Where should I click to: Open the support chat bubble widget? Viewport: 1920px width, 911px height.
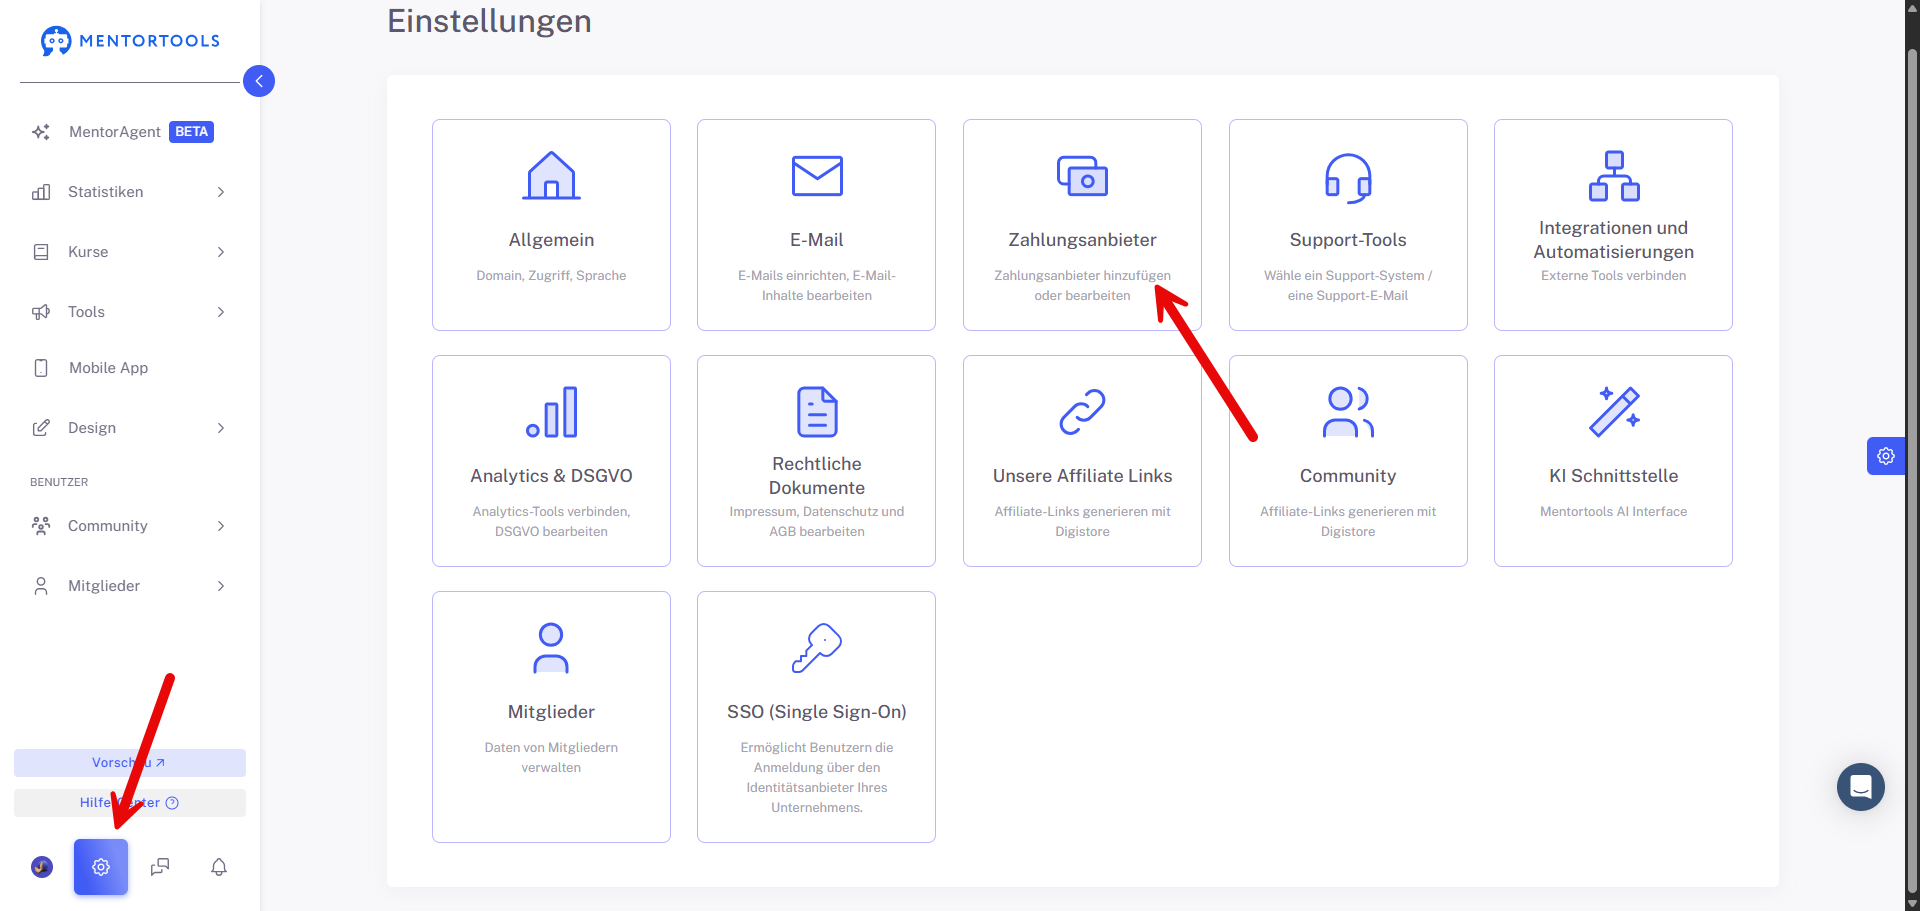1861,787
